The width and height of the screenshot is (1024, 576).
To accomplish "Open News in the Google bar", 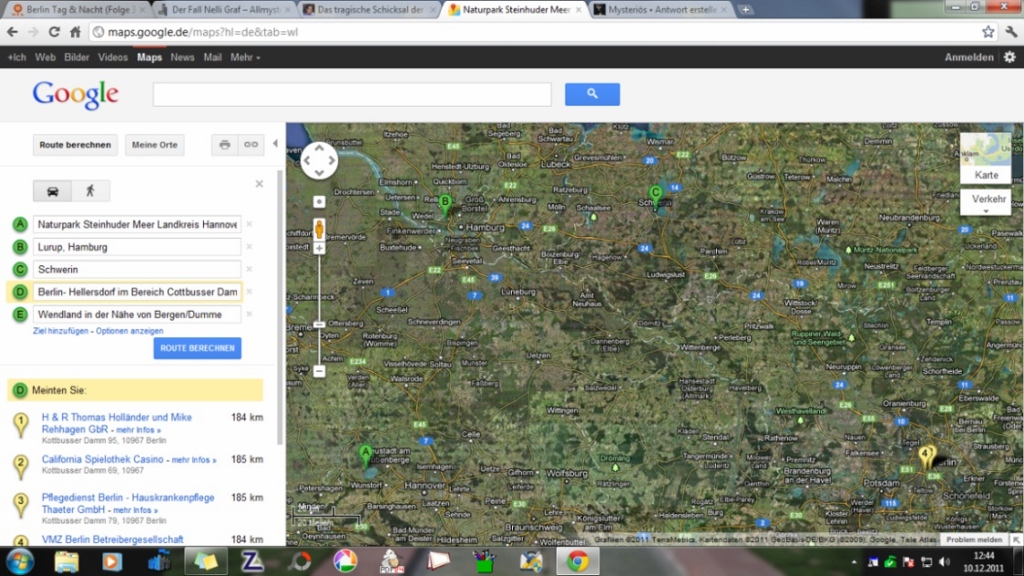I will click(182, 57).
